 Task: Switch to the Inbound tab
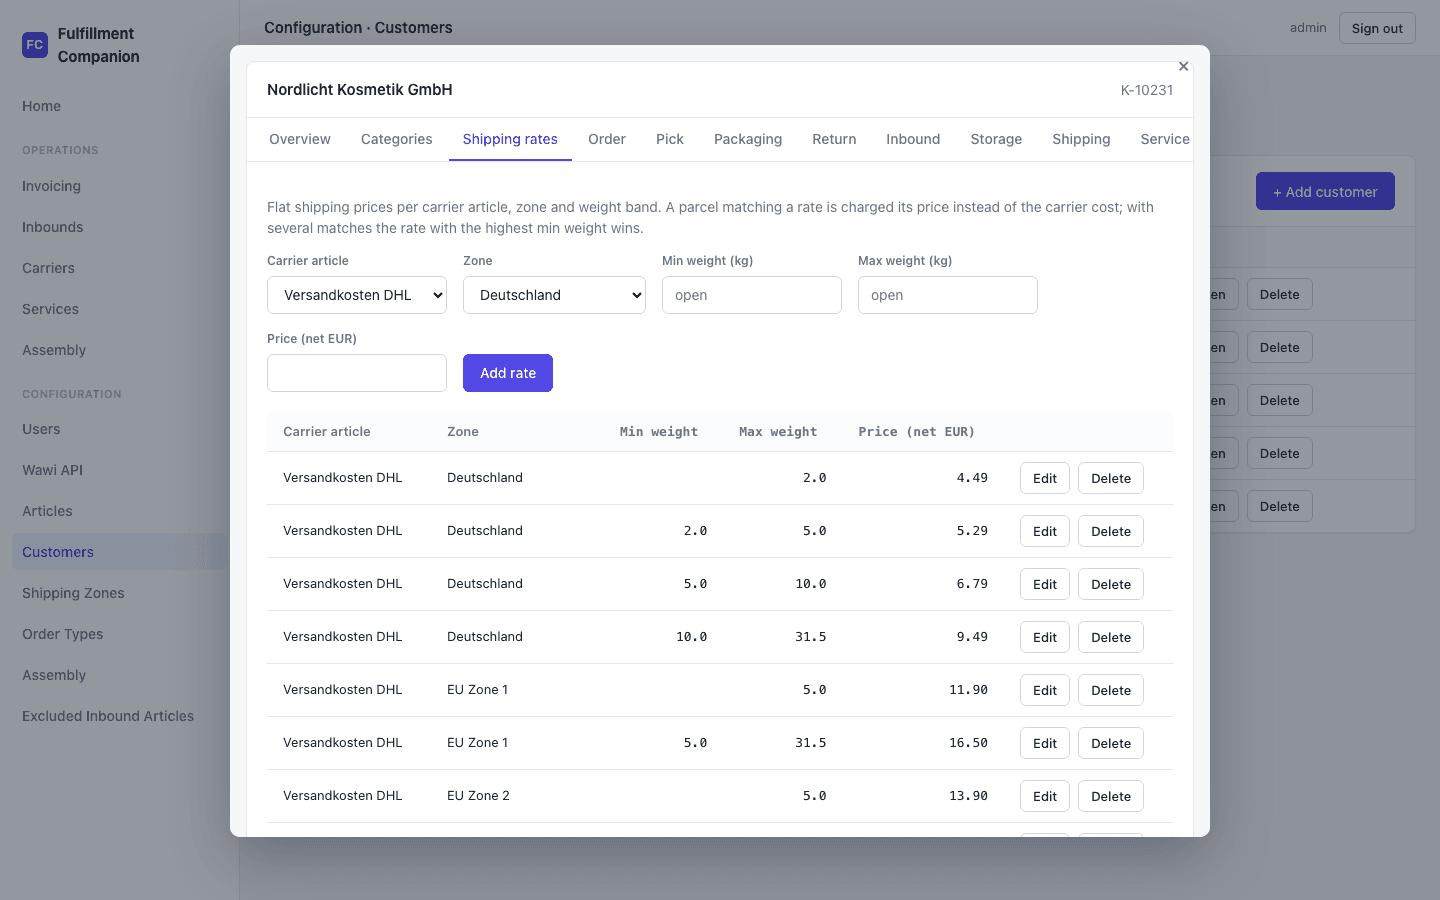[x=913, y=139]
